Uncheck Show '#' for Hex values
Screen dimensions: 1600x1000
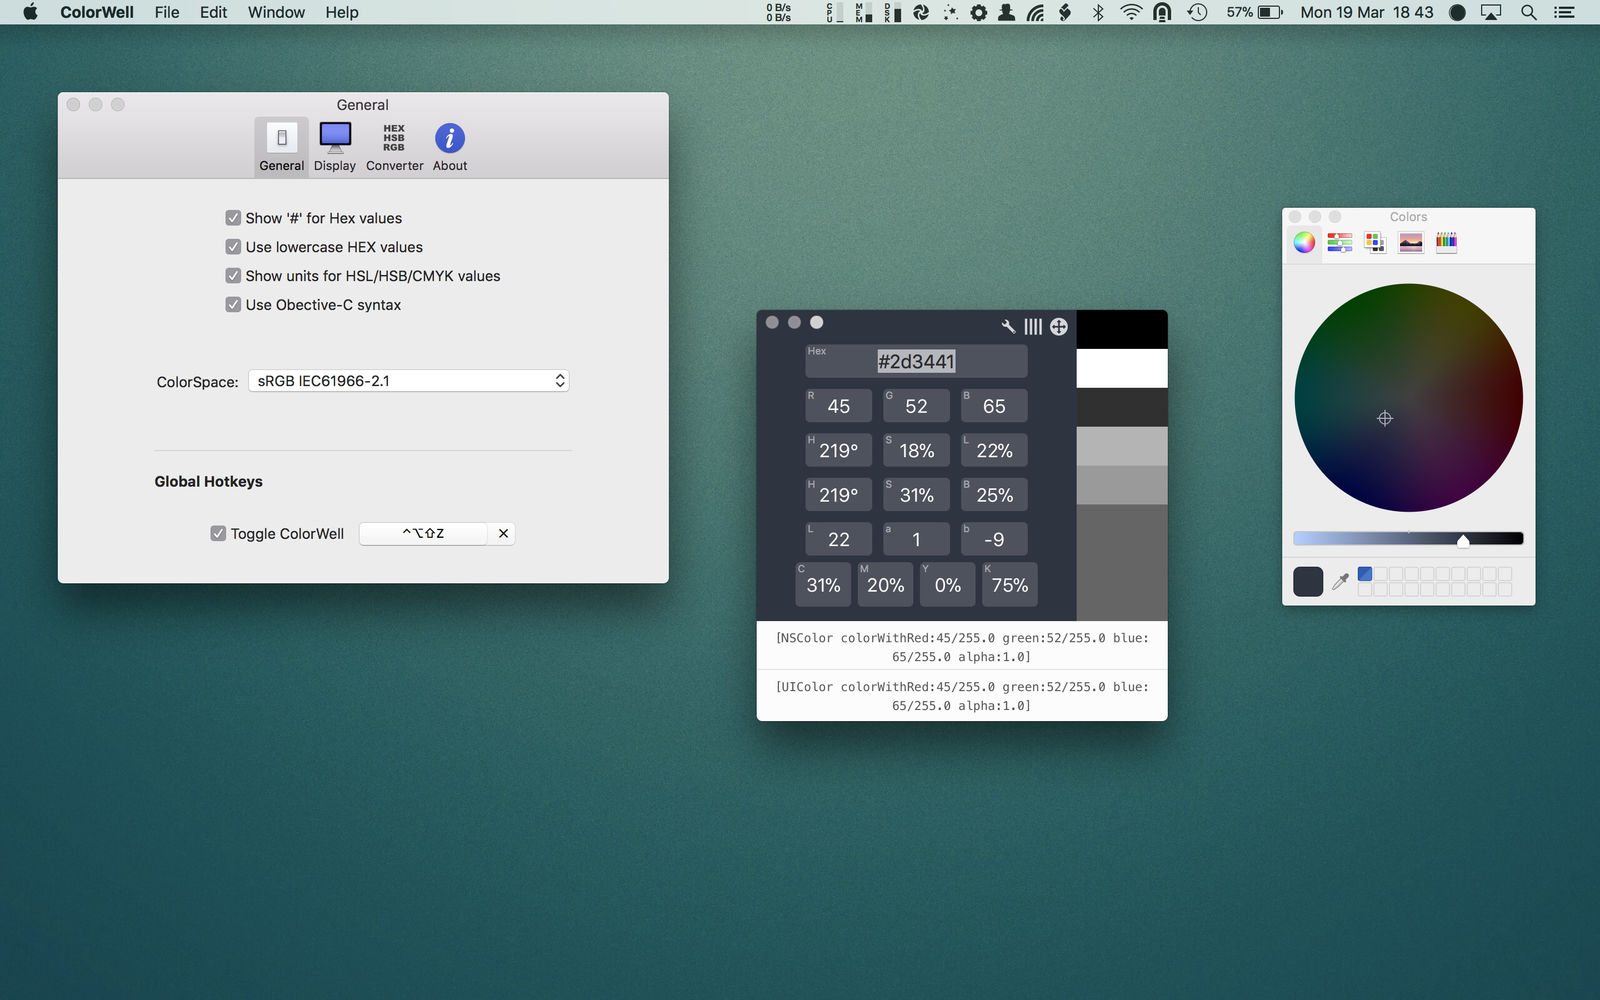(233, 218)
